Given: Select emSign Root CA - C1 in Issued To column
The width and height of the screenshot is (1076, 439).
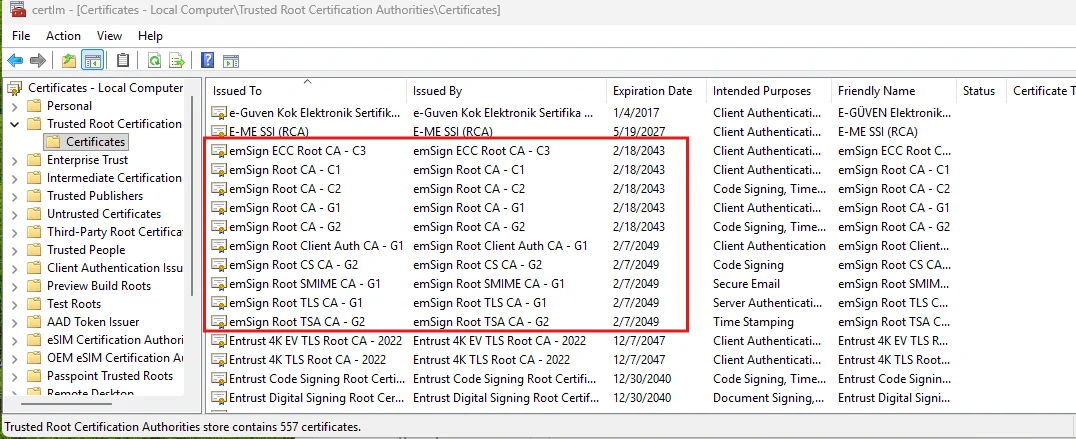Looking at the screenshot, I should [x=285, y=170].
